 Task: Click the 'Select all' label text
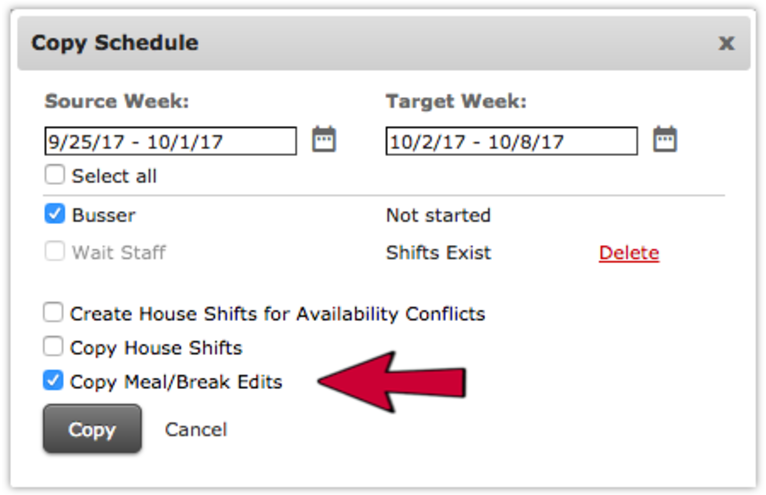114,176
